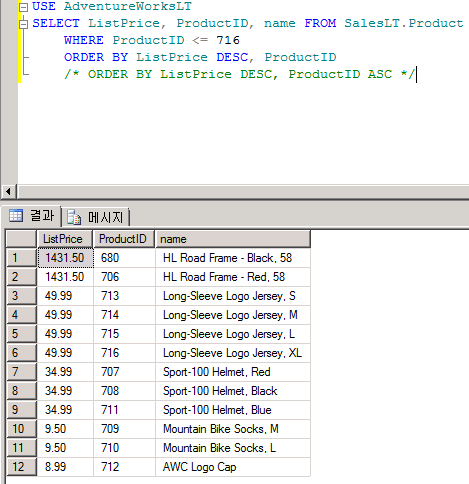Click the 1431.50 cell in row 1
469x484 pixels.
65,258
